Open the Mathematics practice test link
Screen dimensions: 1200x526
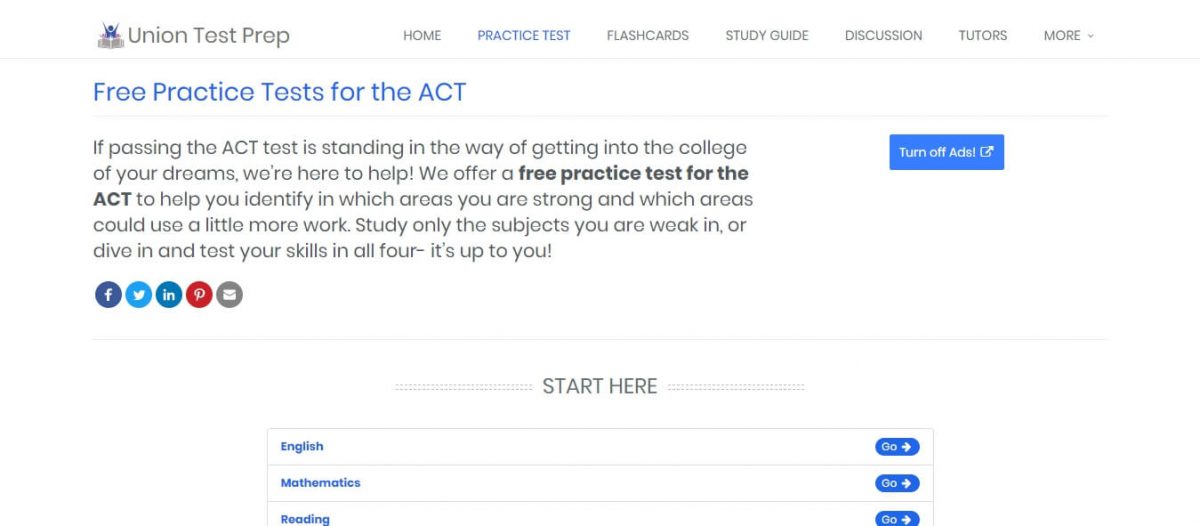(320, 483)
